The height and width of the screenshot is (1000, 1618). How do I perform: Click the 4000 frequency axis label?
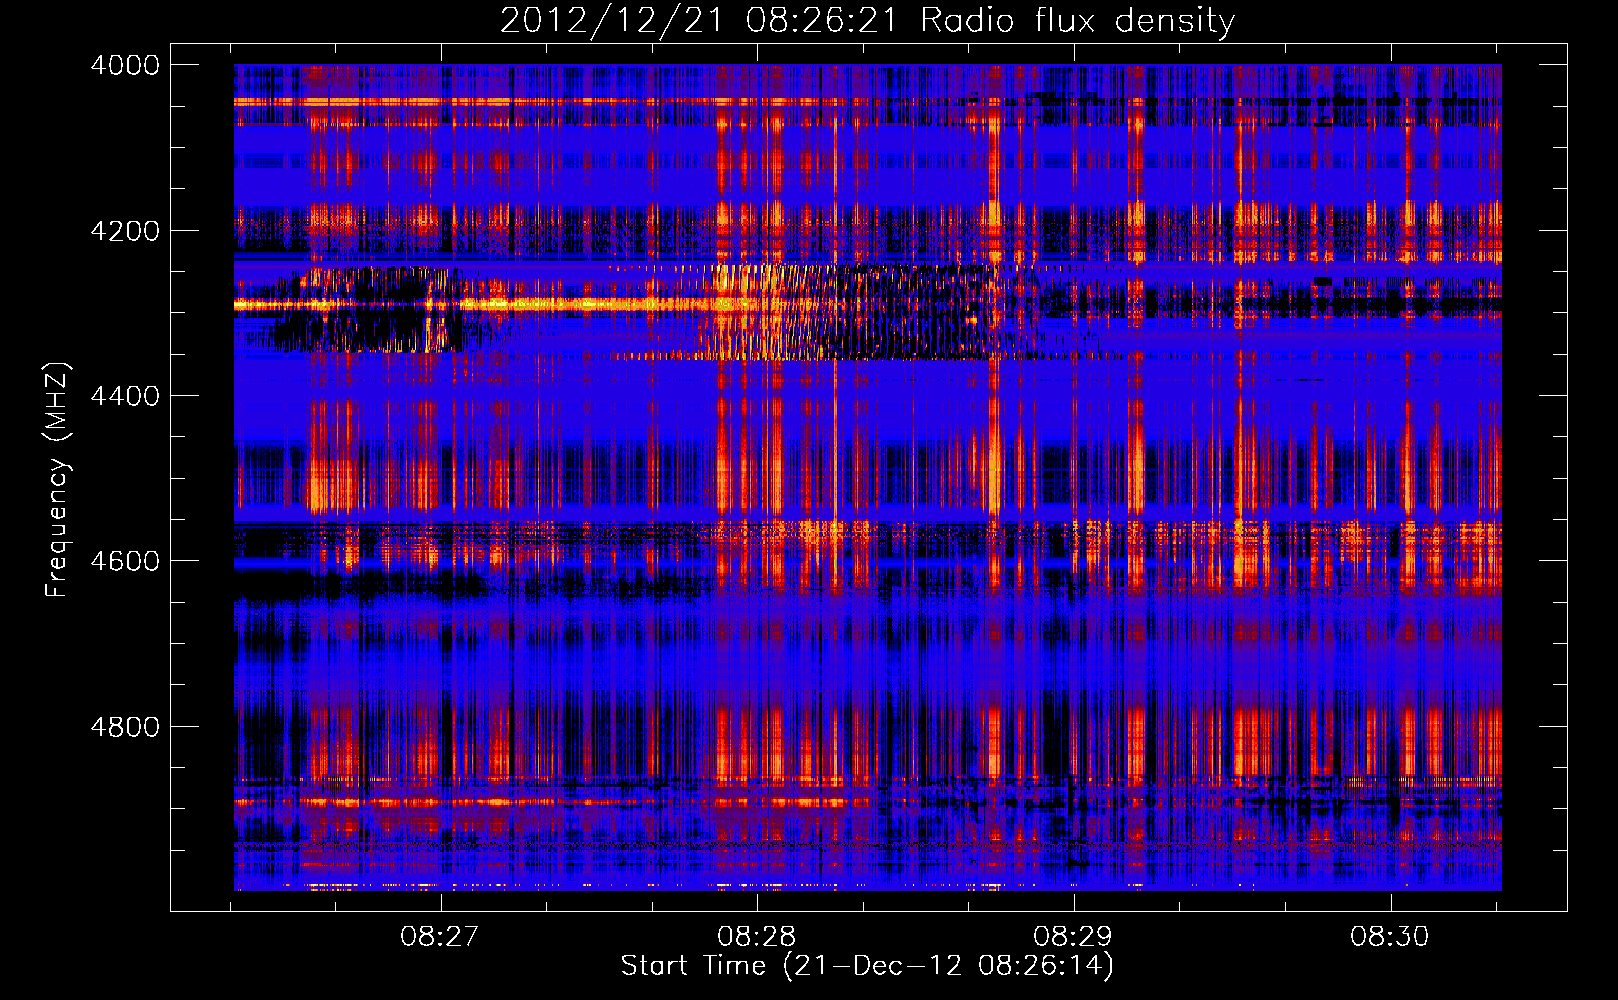click(x=125, y=65)
